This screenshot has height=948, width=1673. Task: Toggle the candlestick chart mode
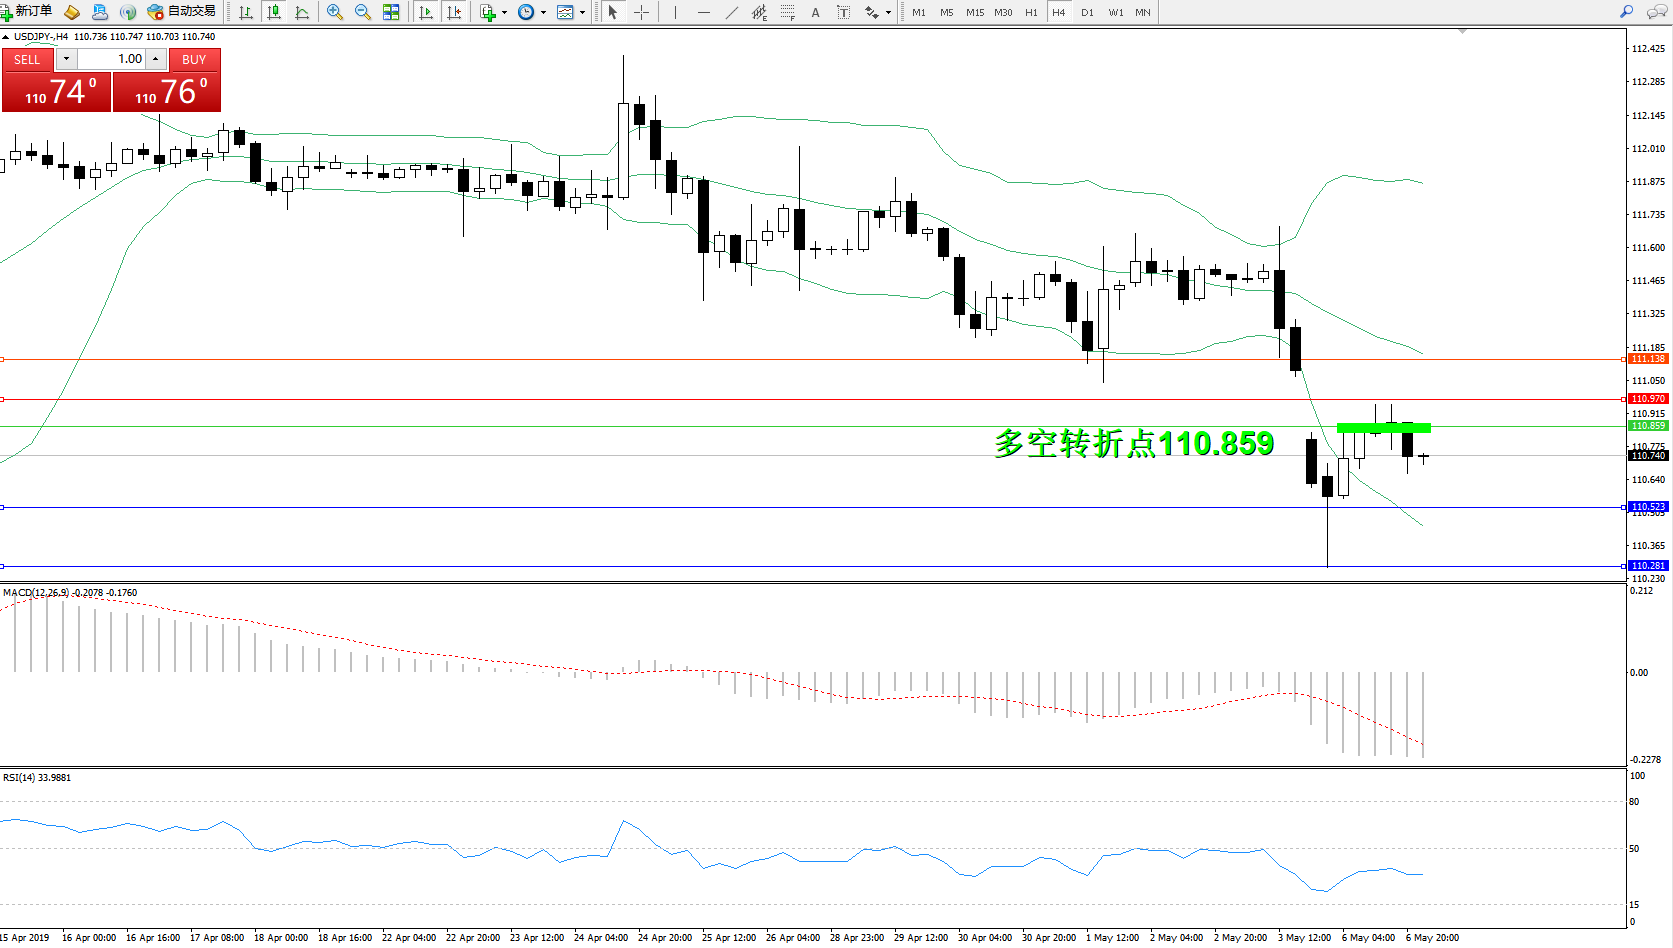[273, 12]
